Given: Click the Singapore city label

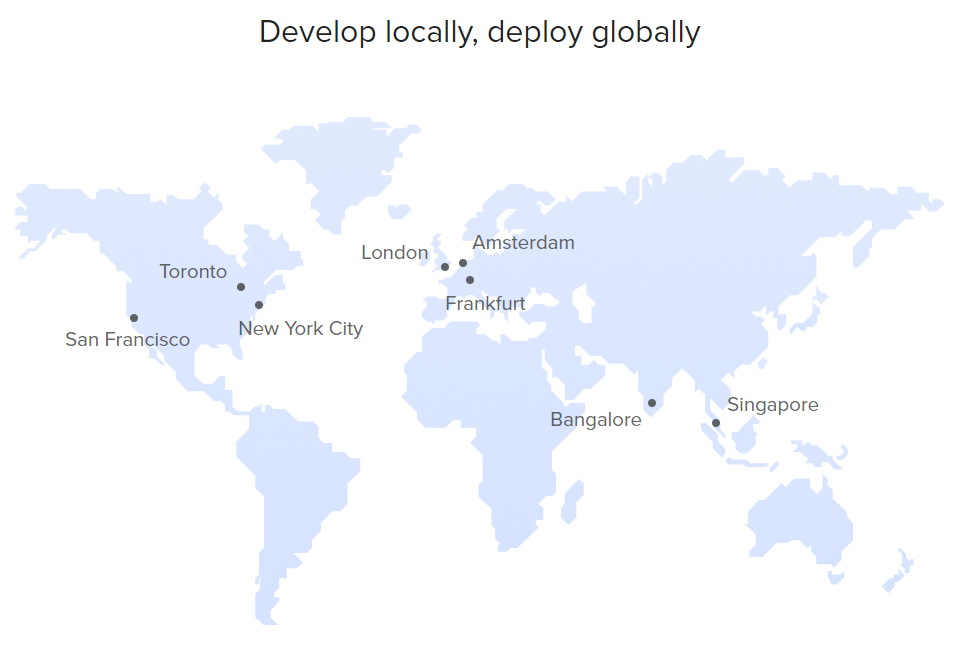Looking at the screenshot, I should point(773,405).
